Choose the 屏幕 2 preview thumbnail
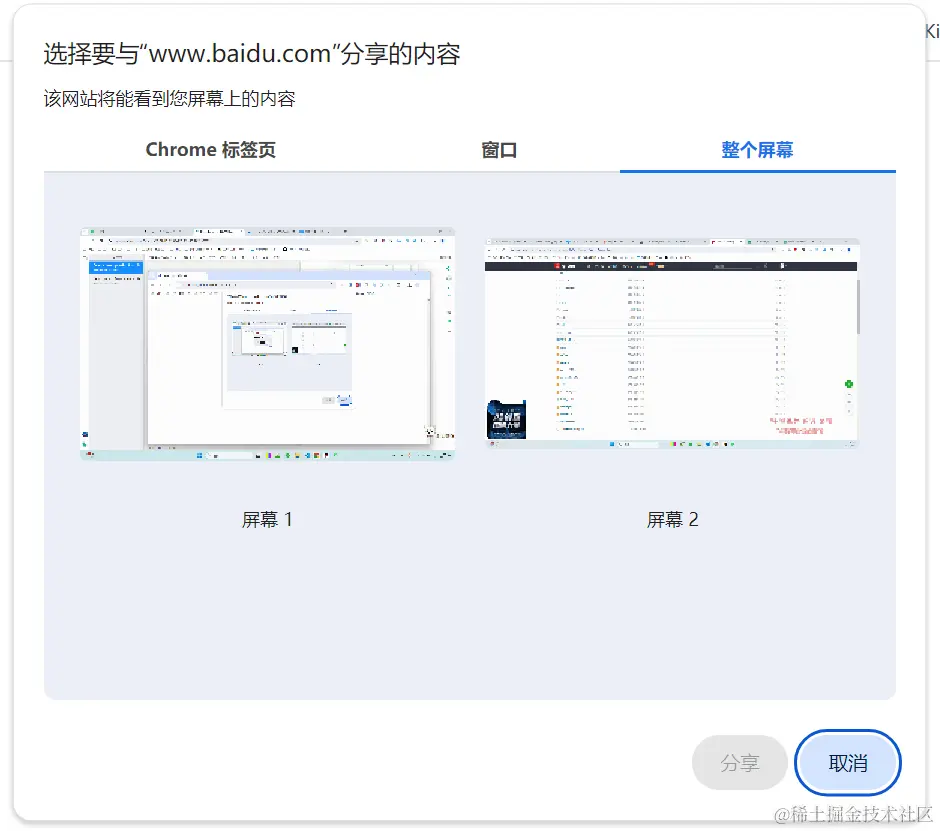940x831 pixels. coord(672,344)
